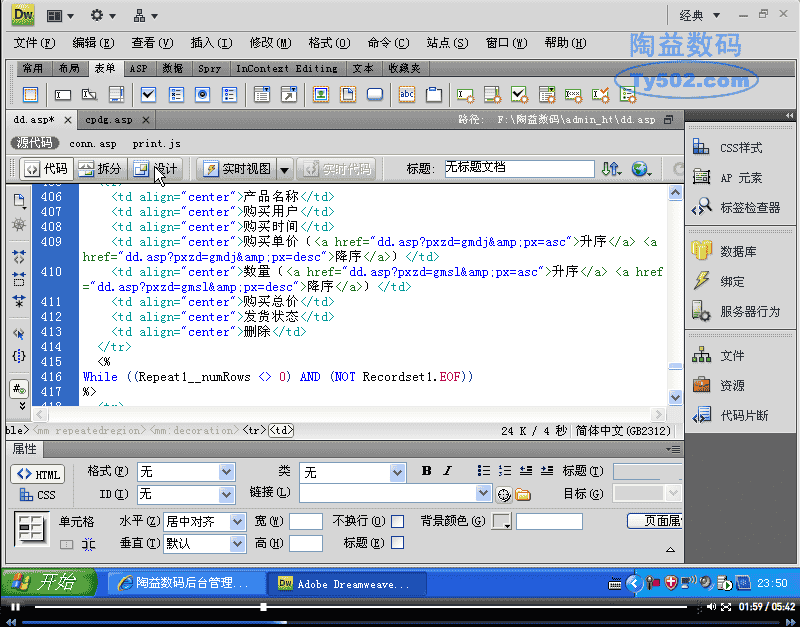Insert a radio button form element
This screenshot has height=627, width=800.
[x=202, y=95]
